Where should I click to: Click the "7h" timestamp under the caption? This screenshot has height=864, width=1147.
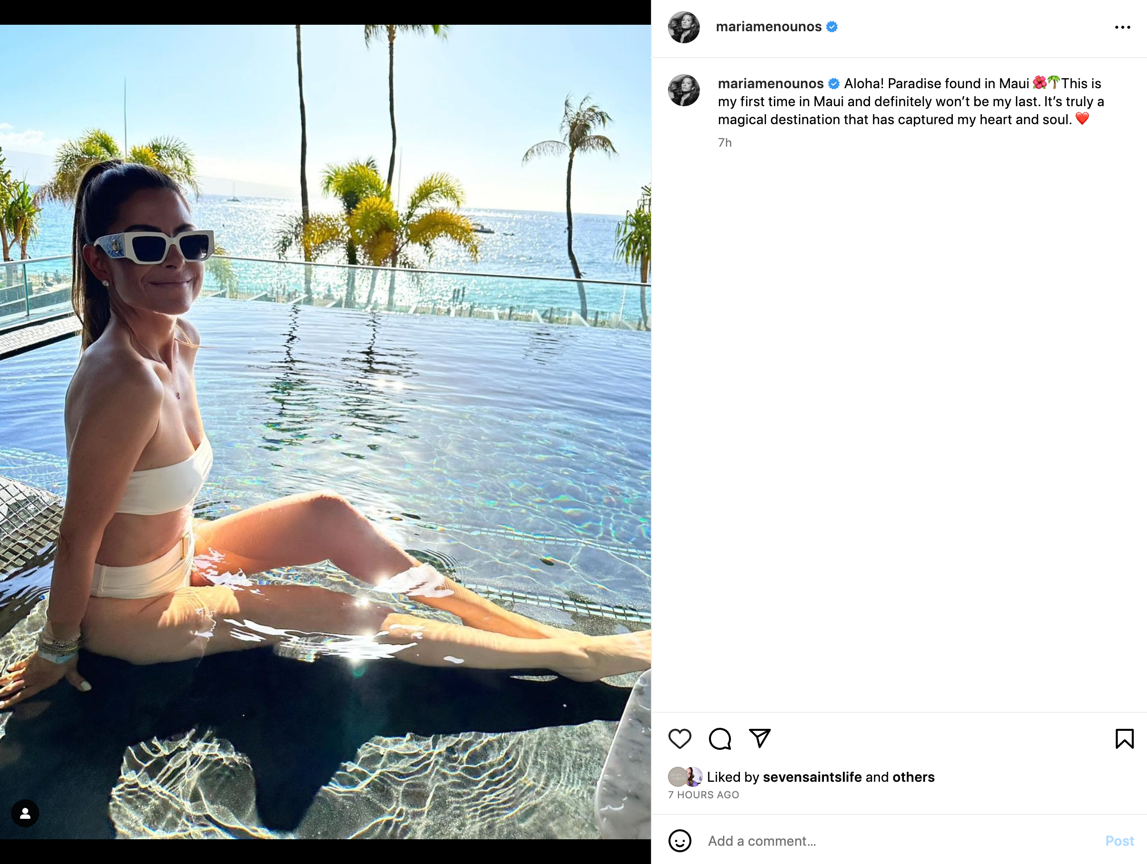tap(725, 143)
